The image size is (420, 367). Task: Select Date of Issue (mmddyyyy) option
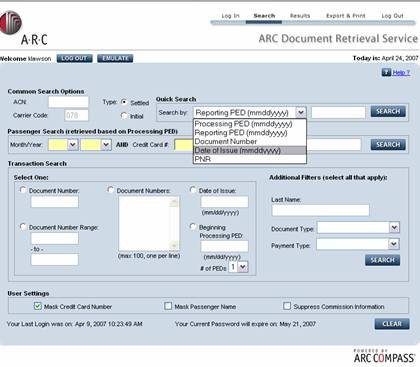pos(250,150)
